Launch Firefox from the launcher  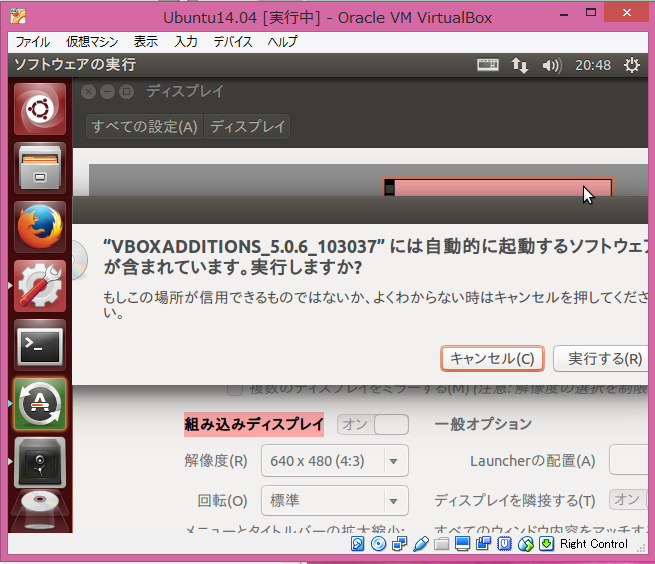(40, 227)
